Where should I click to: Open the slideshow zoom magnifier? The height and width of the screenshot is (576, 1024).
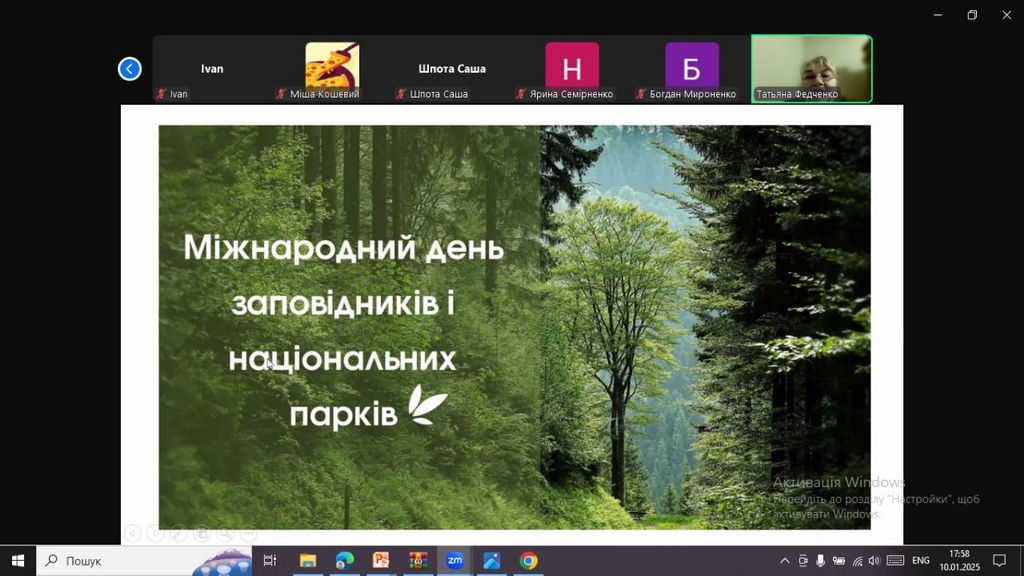tap(225, 534)
